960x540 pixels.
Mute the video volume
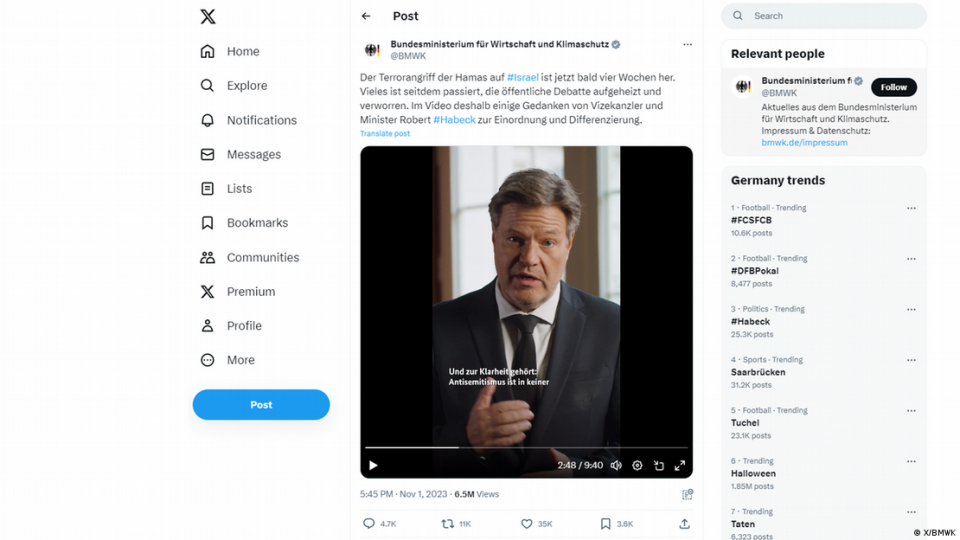click(x=616, y=465)
